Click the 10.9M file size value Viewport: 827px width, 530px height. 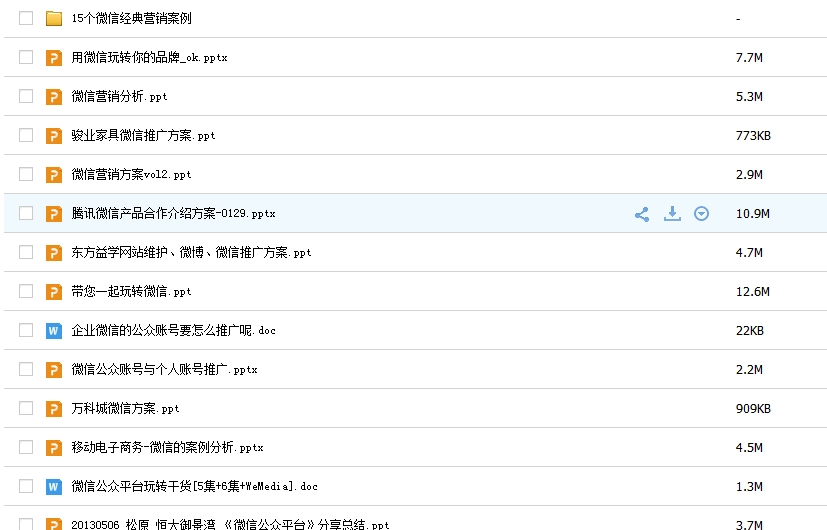[753, 214]
